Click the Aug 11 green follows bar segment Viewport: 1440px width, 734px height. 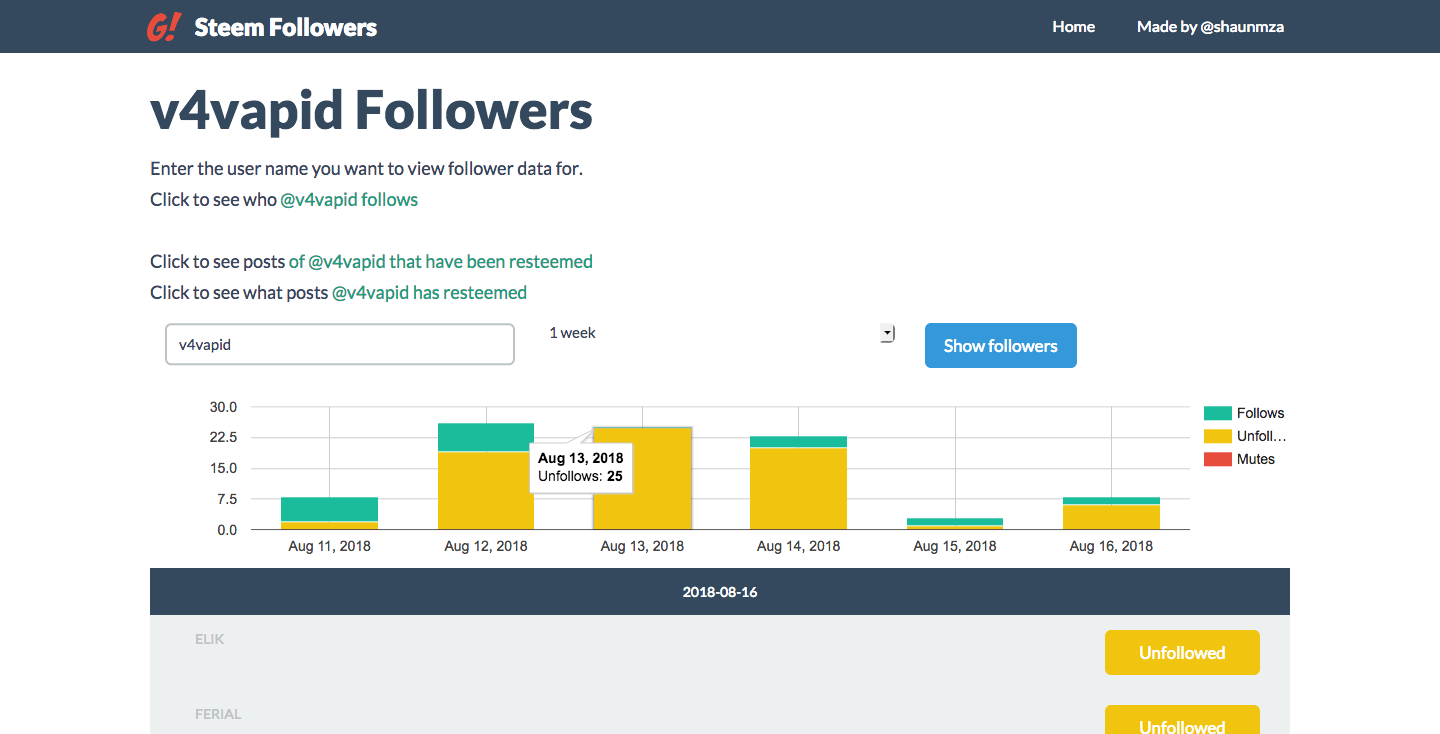point(329,509)
